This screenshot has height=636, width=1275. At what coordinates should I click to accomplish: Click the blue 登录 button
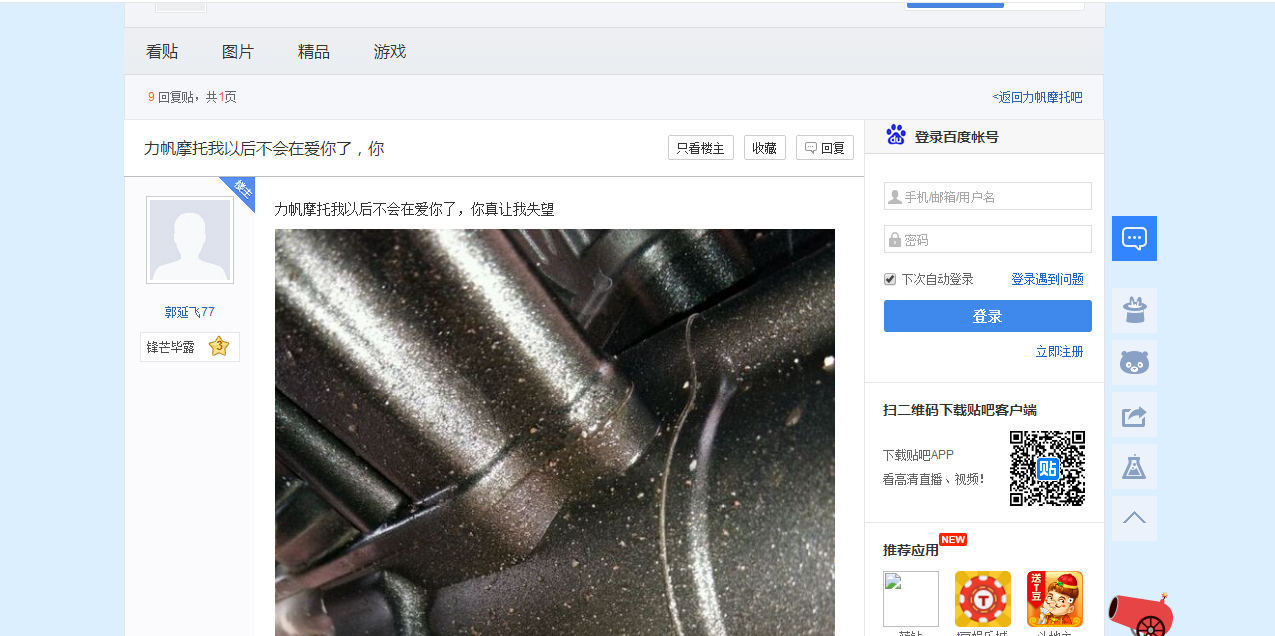click(x=988, y=316)
